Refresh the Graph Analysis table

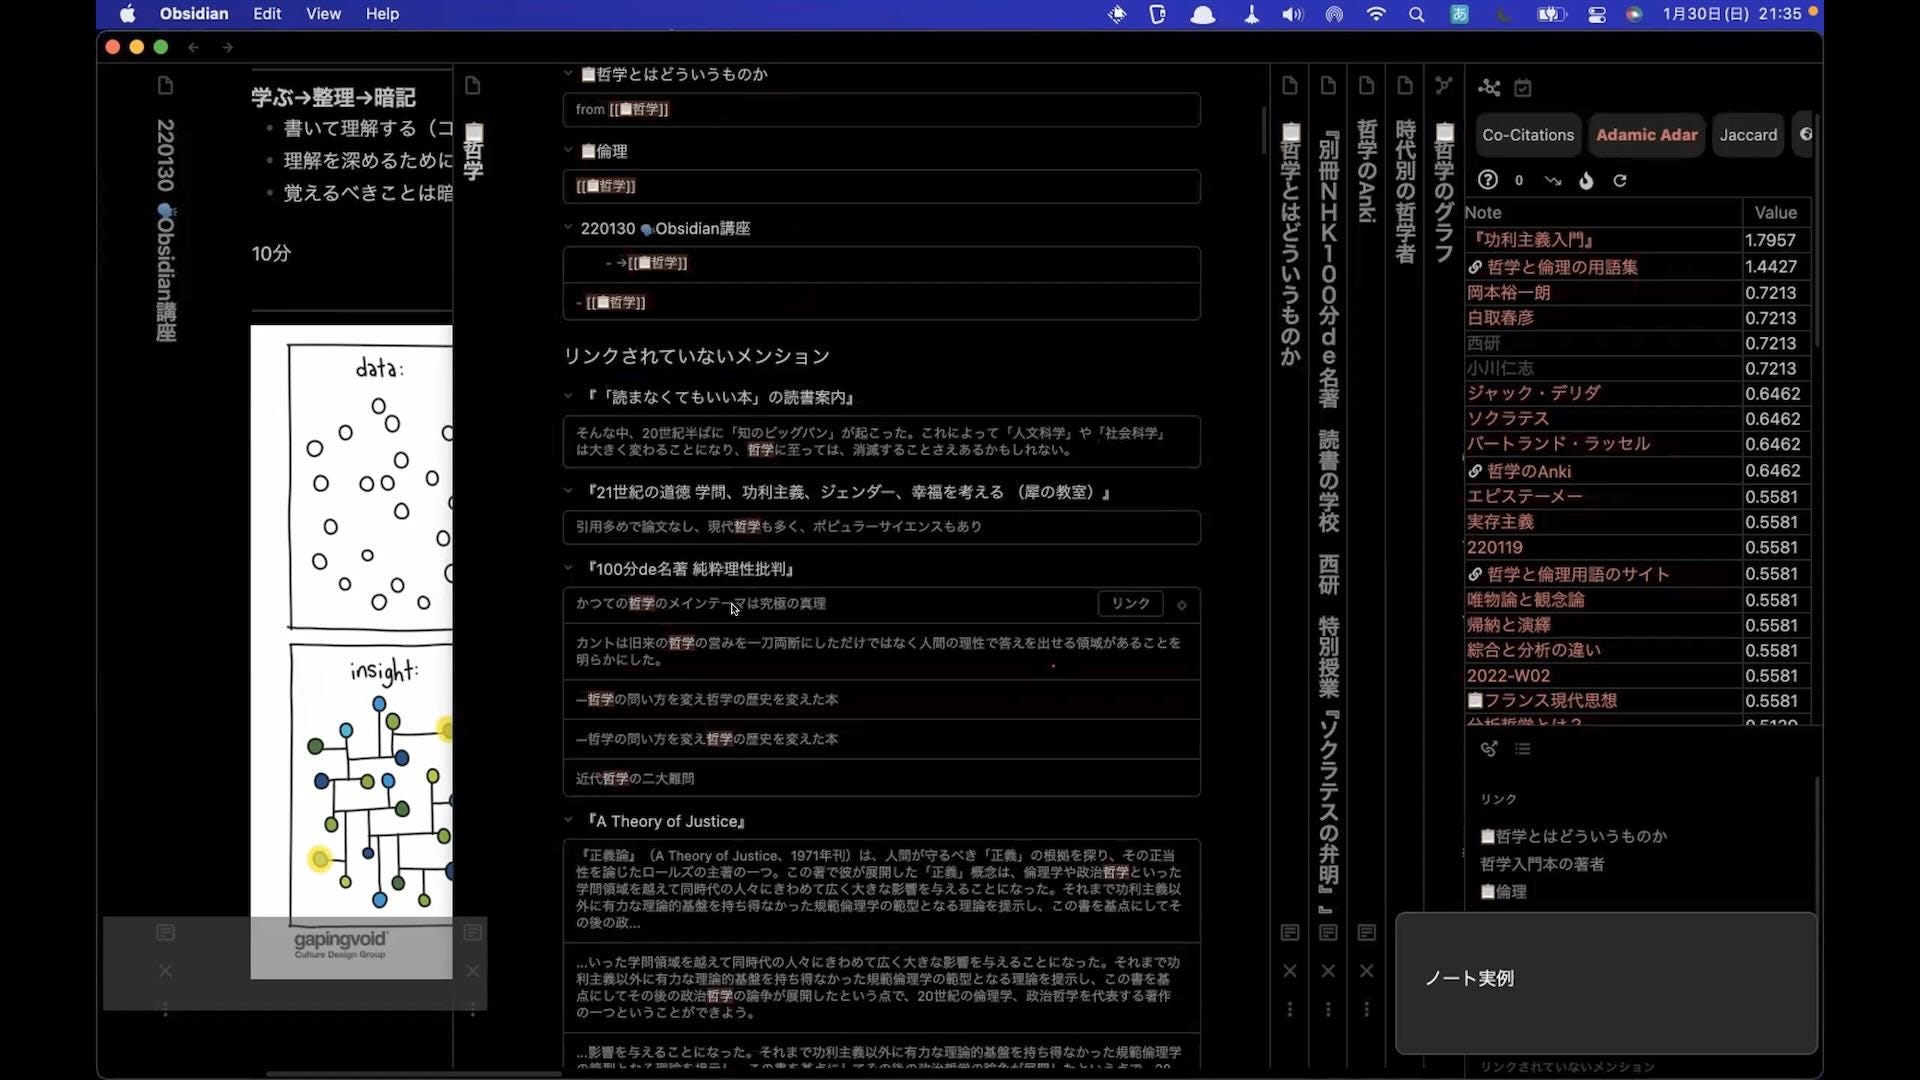pyautogui.click(x=1620, y=180)
